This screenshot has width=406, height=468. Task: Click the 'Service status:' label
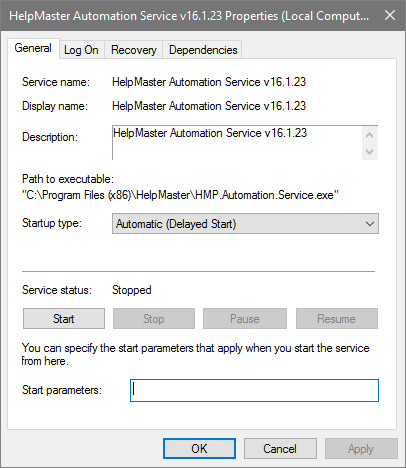pyautogui.click(x=57, y=290)
